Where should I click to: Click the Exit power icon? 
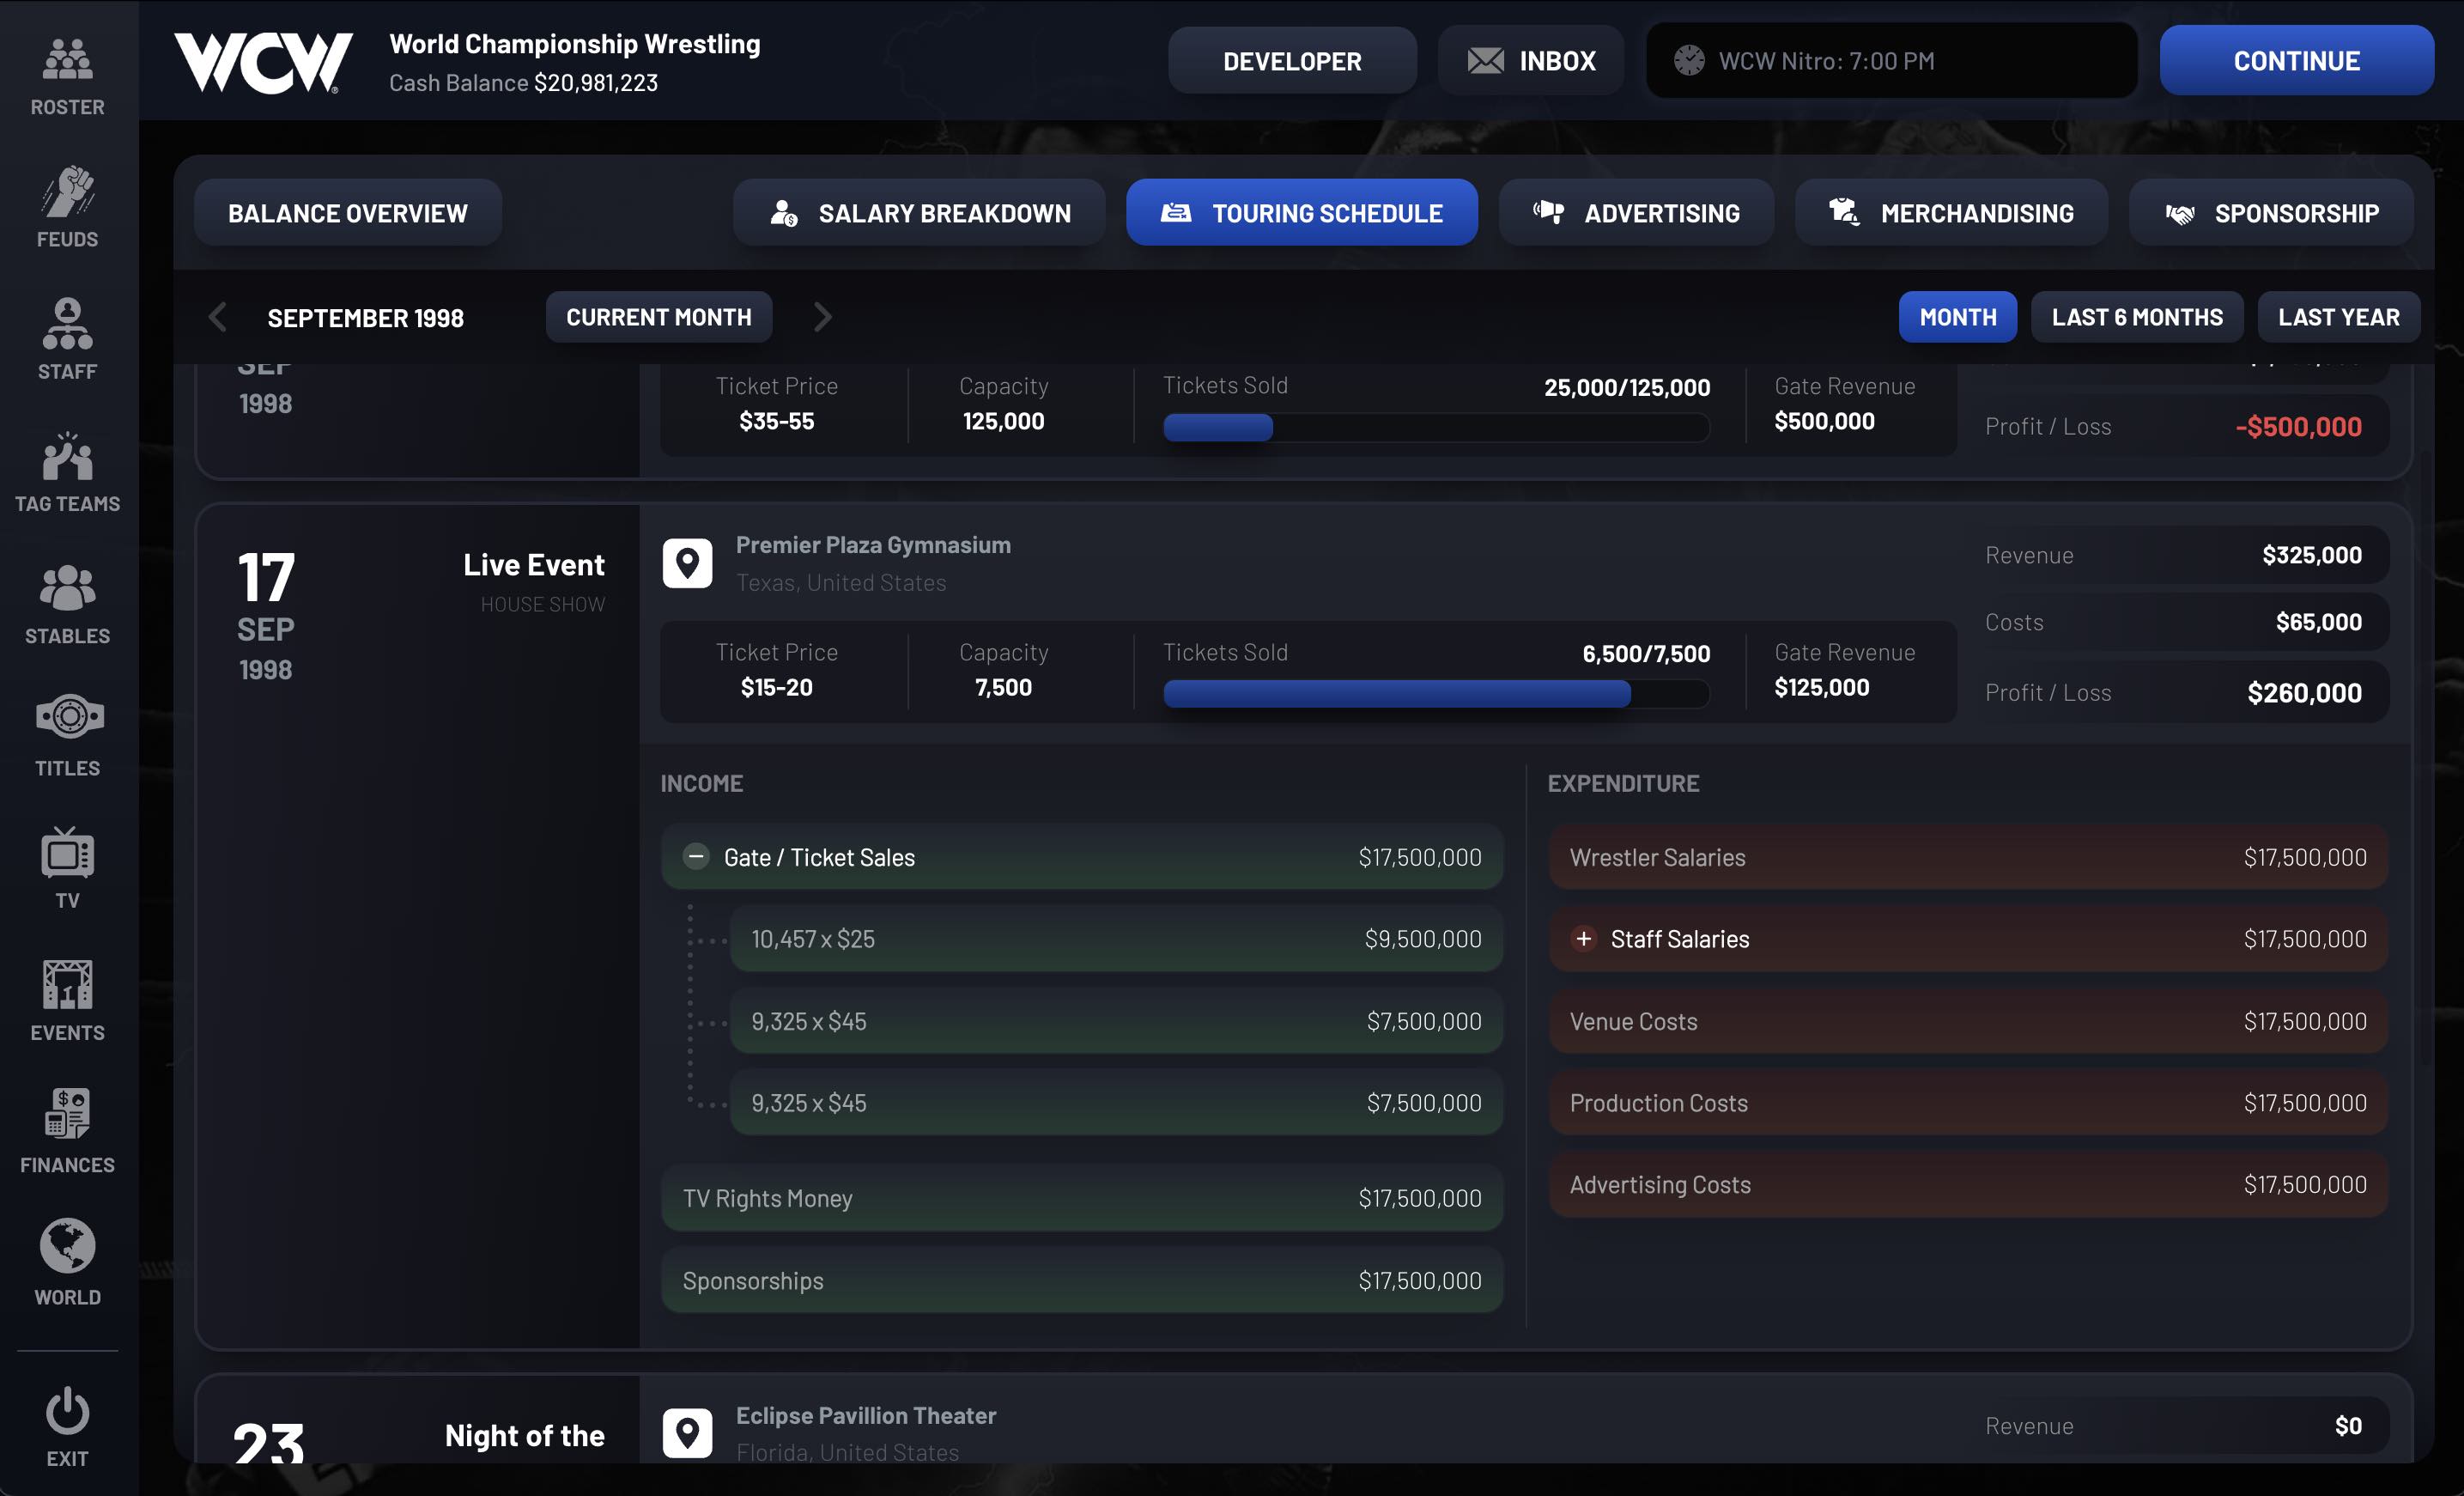point(67,1410)
